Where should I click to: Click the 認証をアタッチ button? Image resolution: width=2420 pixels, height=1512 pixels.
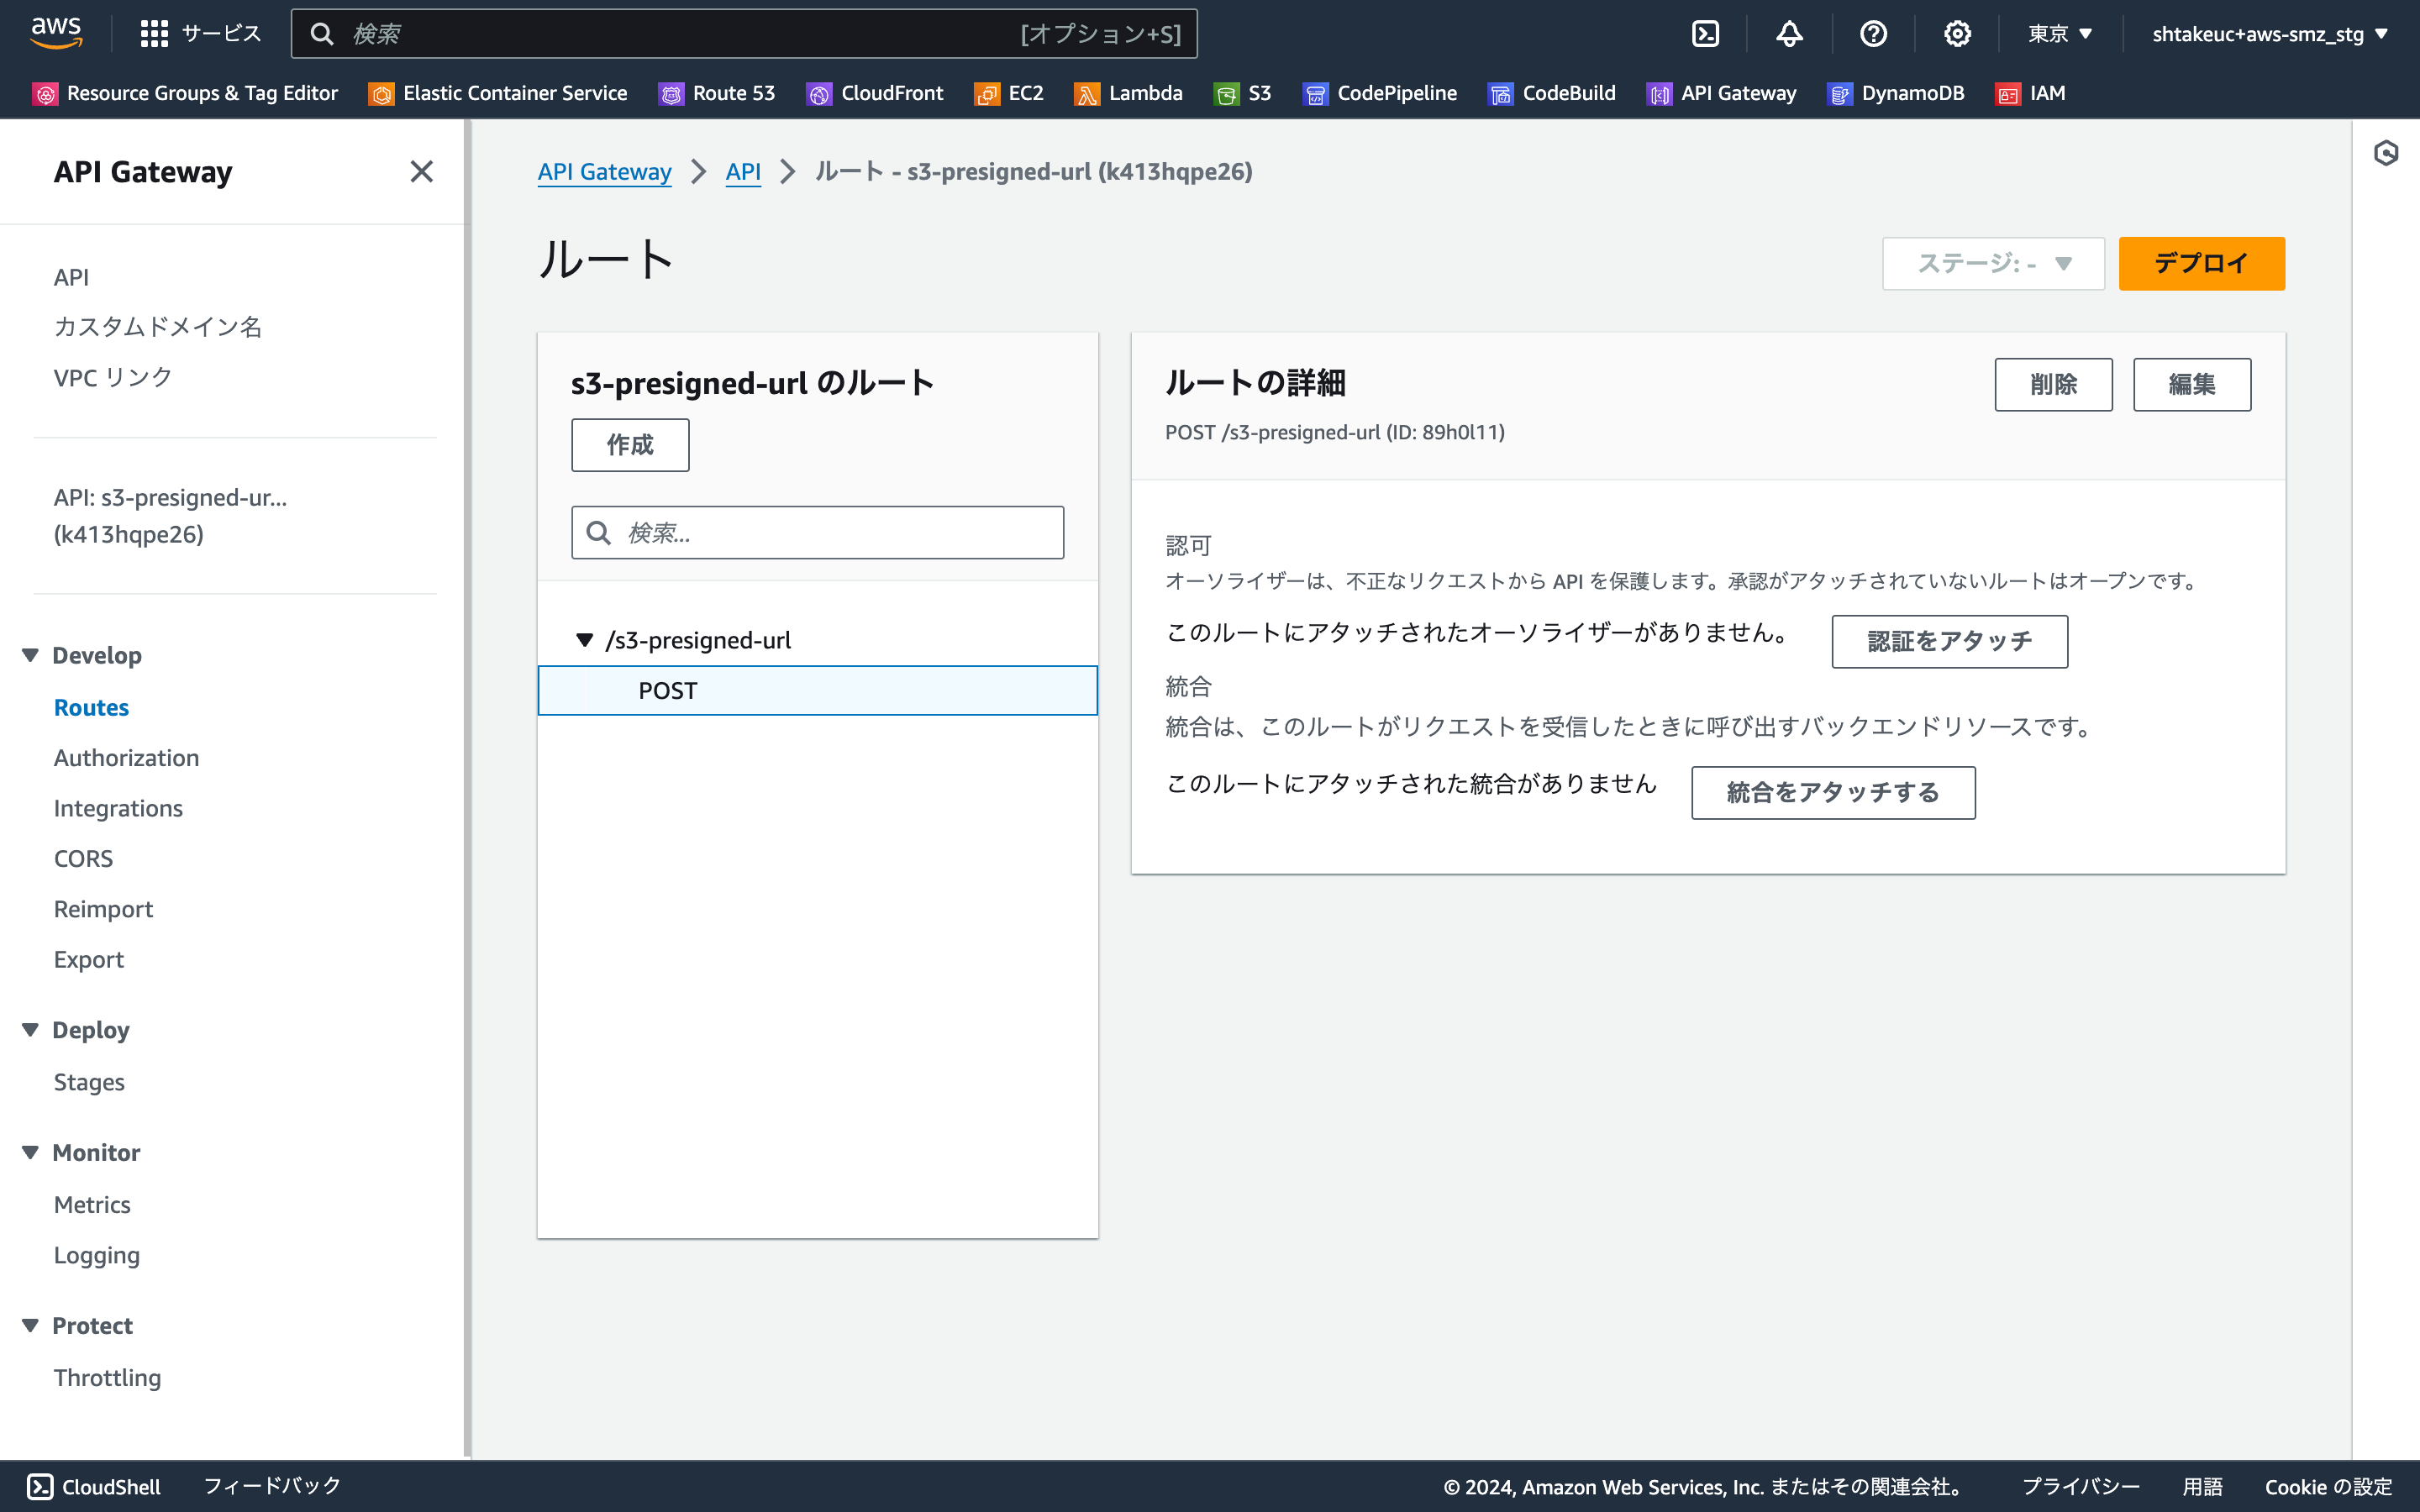1949,641
